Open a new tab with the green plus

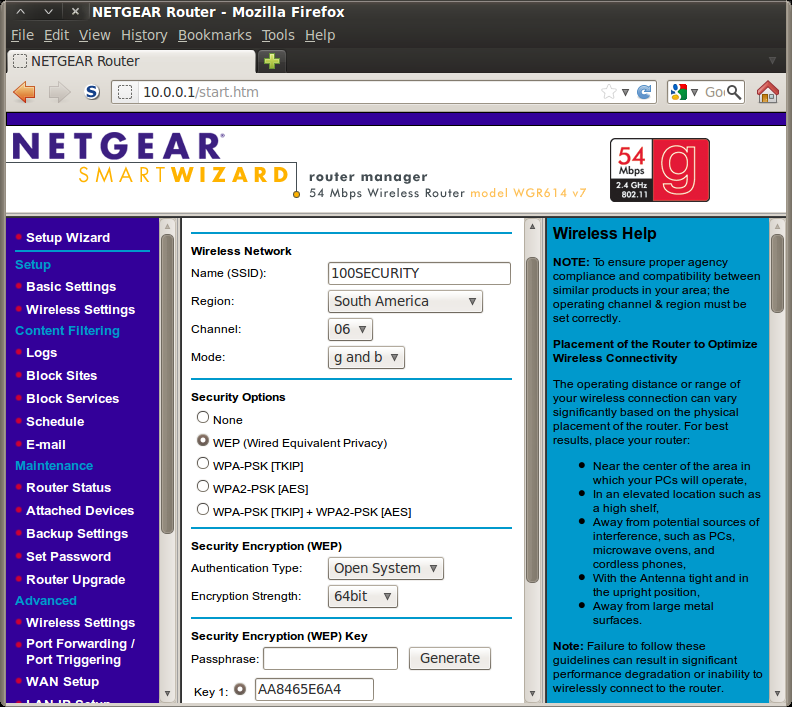click(x=272, y=61)
